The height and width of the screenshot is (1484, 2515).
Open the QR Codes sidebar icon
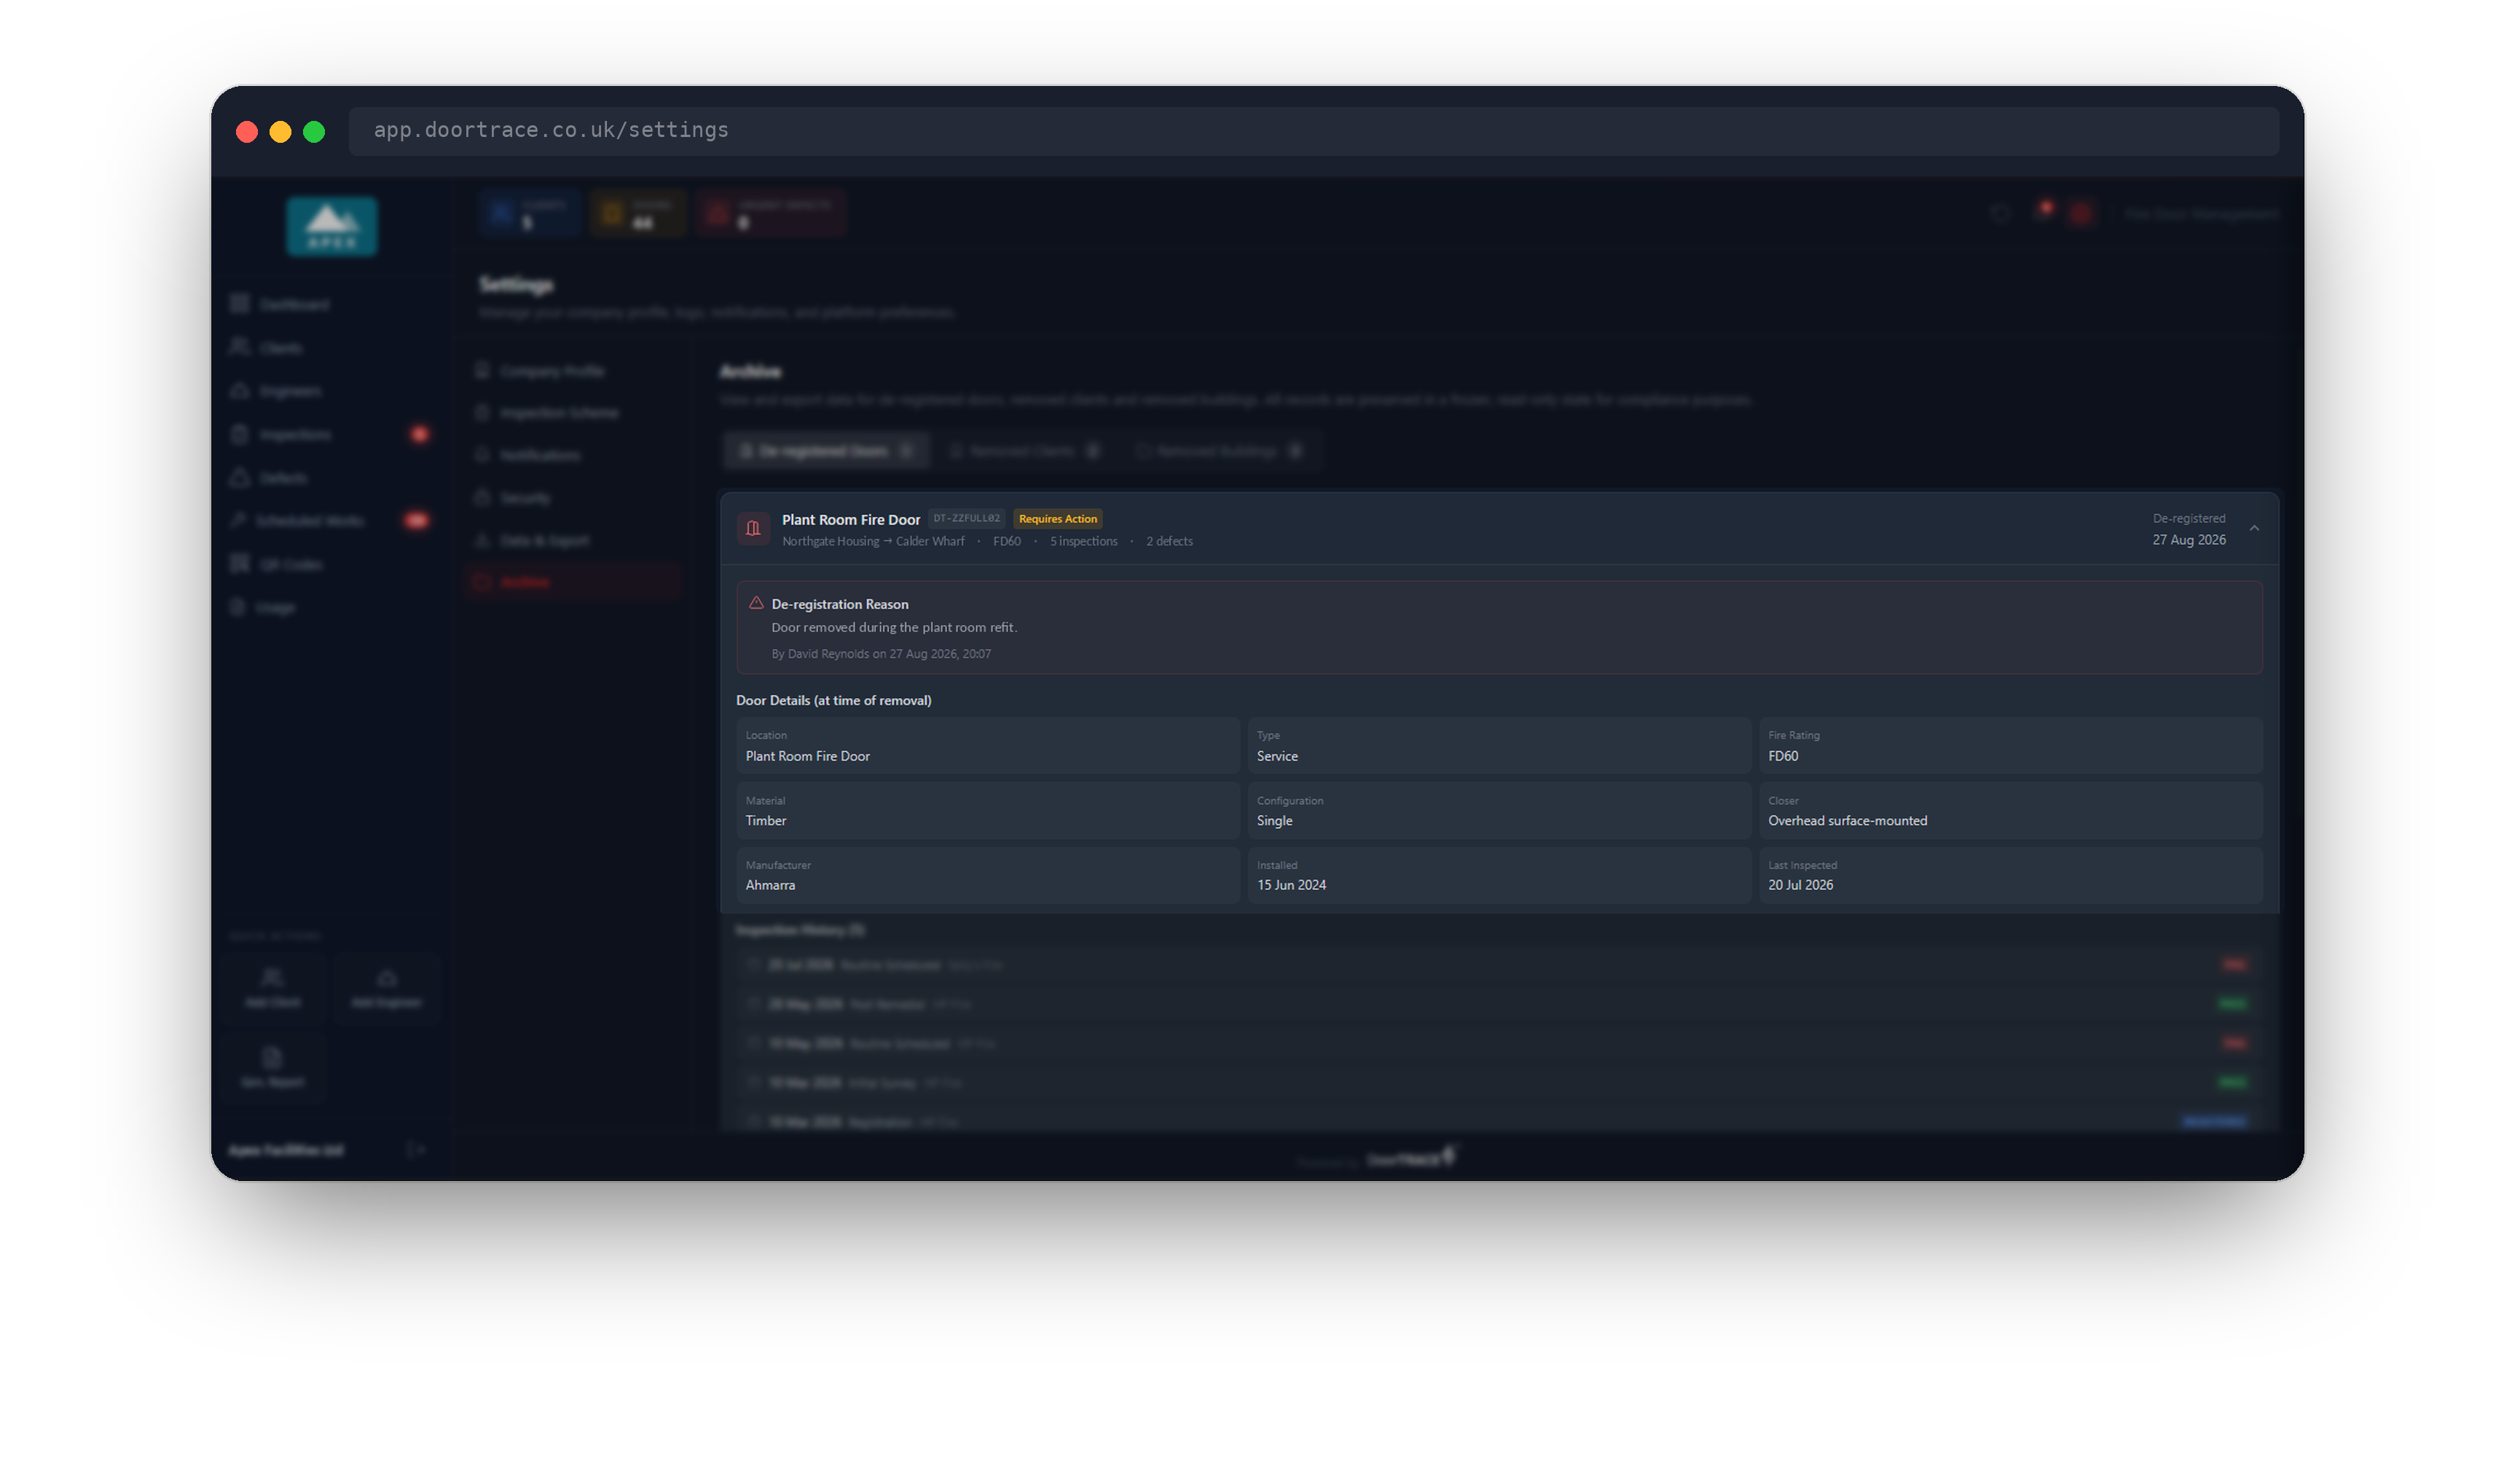point(240,564)
